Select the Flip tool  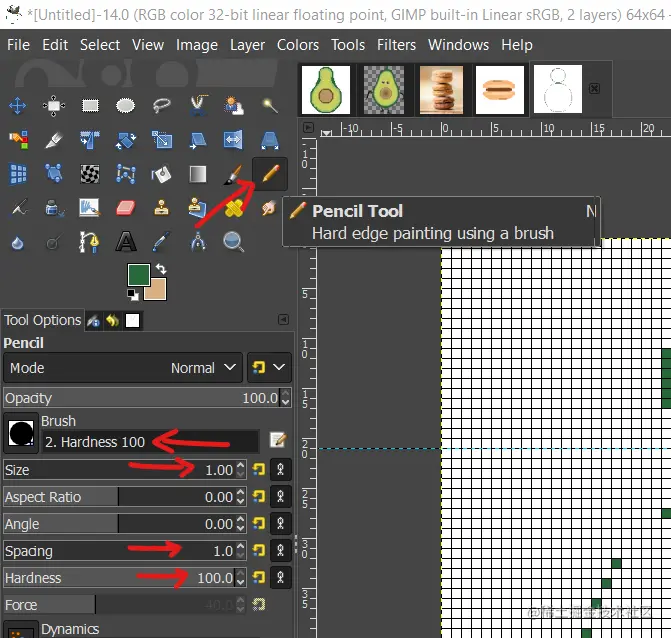tap(233, 140)
